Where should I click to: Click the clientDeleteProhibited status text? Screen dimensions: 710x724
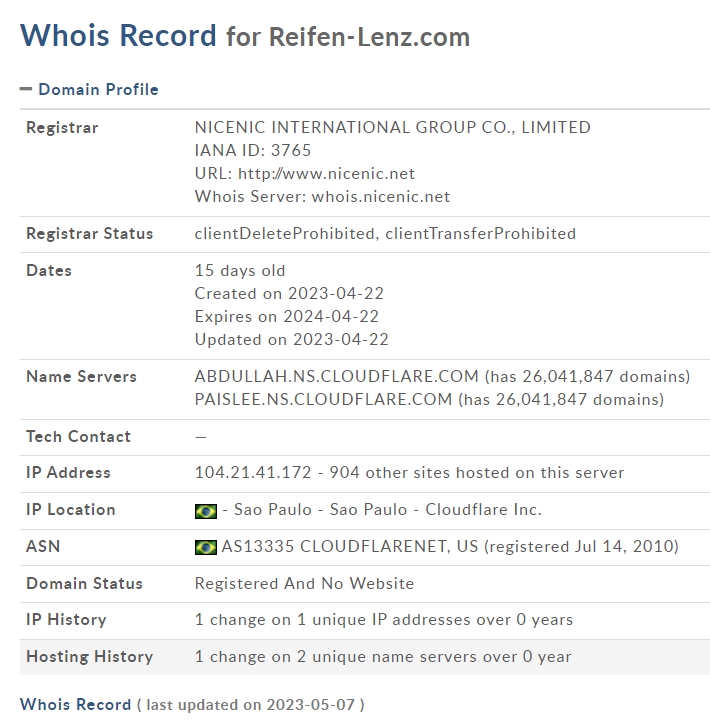pyautogui.click(x=284, y=234)
